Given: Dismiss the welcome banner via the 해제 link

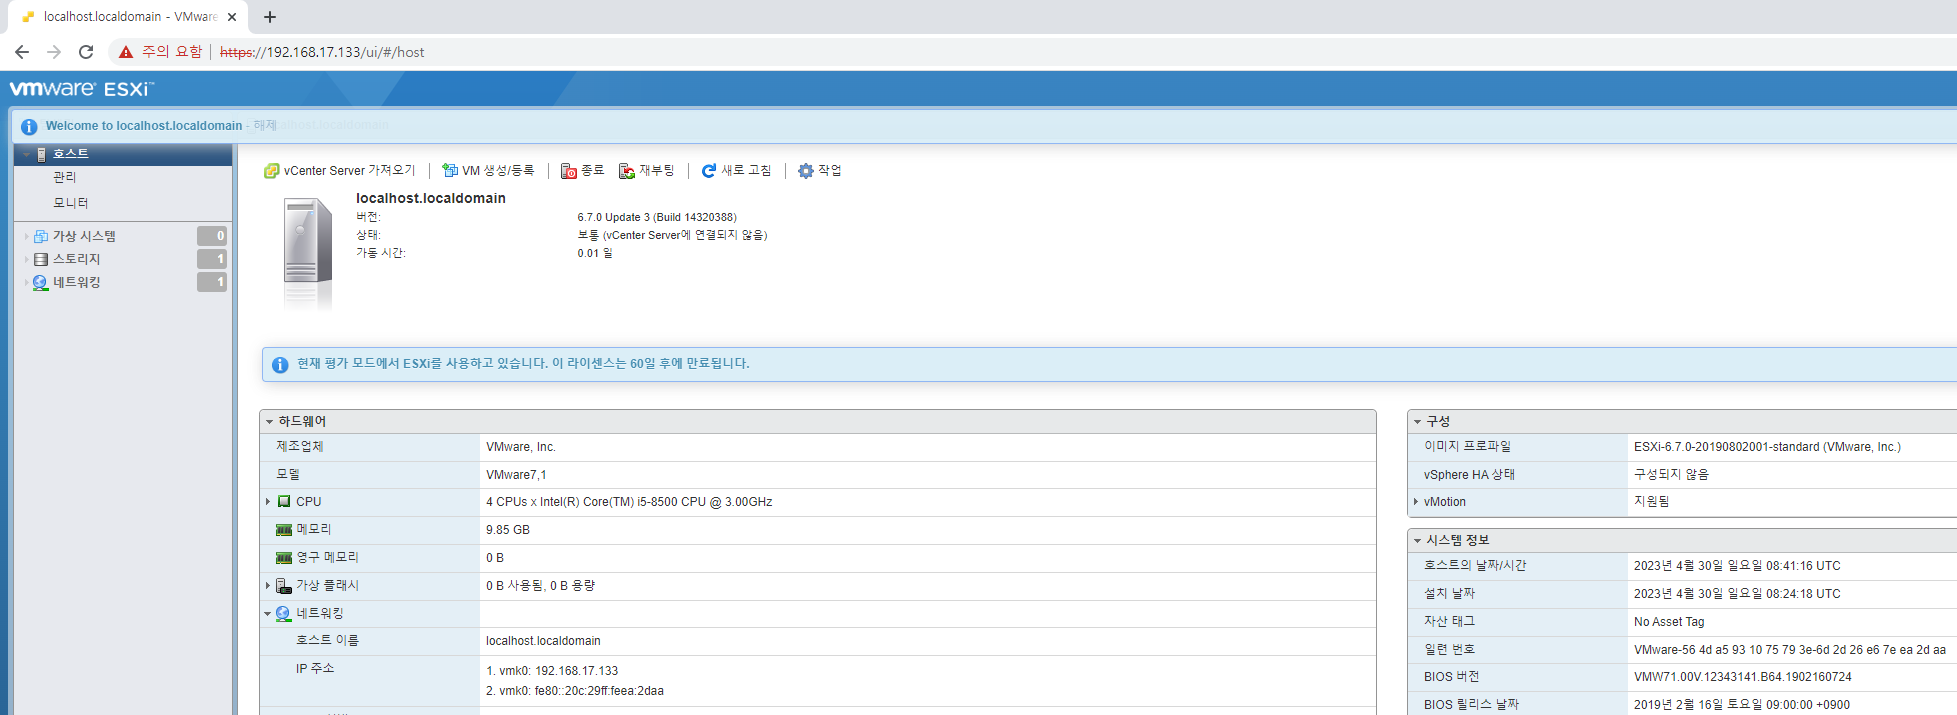Looking at the screenshot, I should 265,126.
